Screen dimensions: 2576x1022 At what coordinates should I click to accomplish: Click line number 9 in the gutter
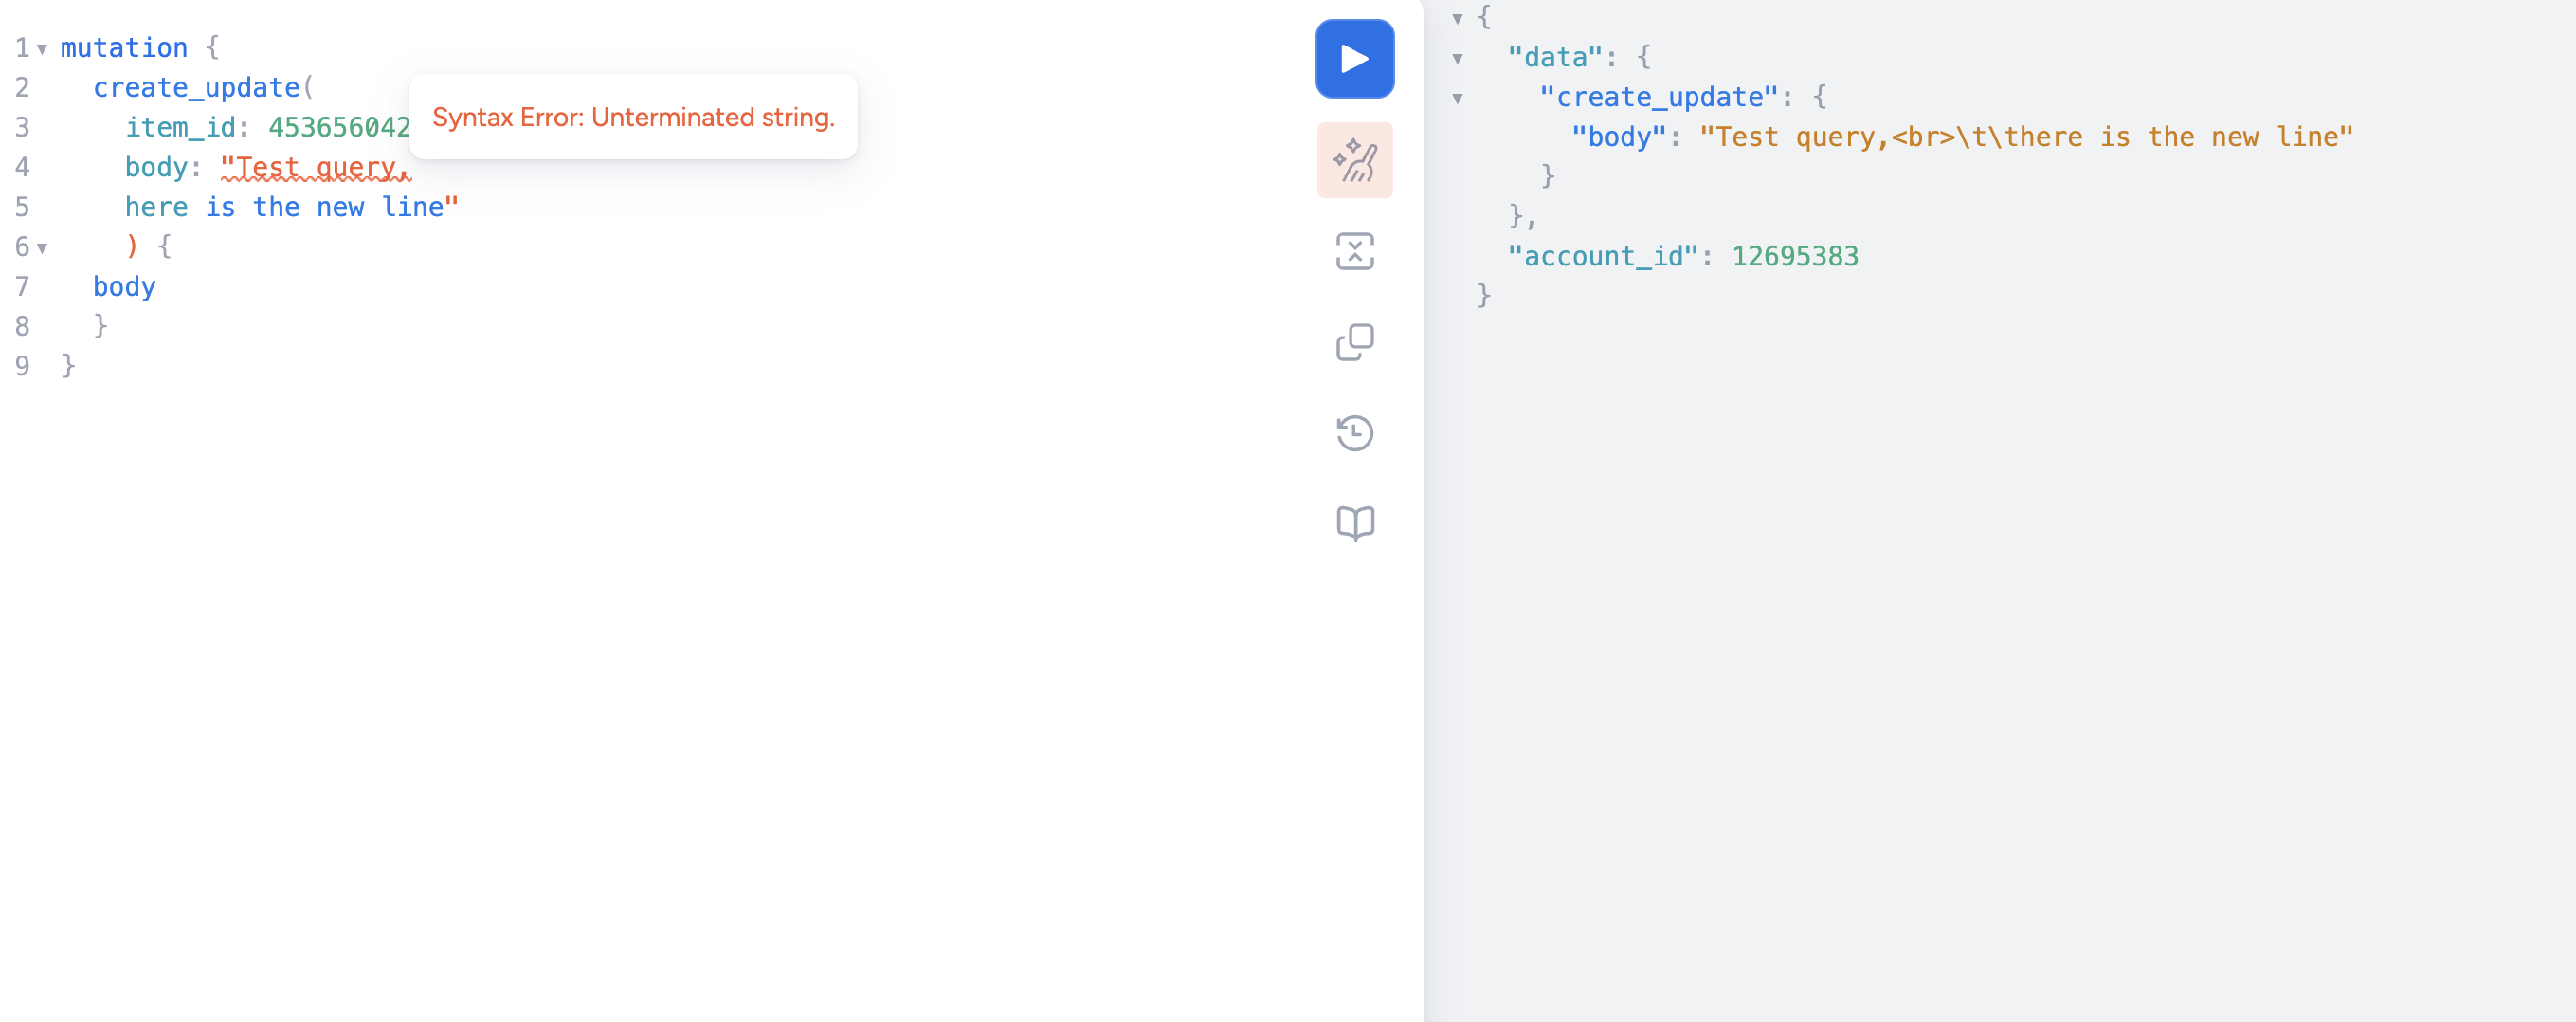click(x=22, y=366)
